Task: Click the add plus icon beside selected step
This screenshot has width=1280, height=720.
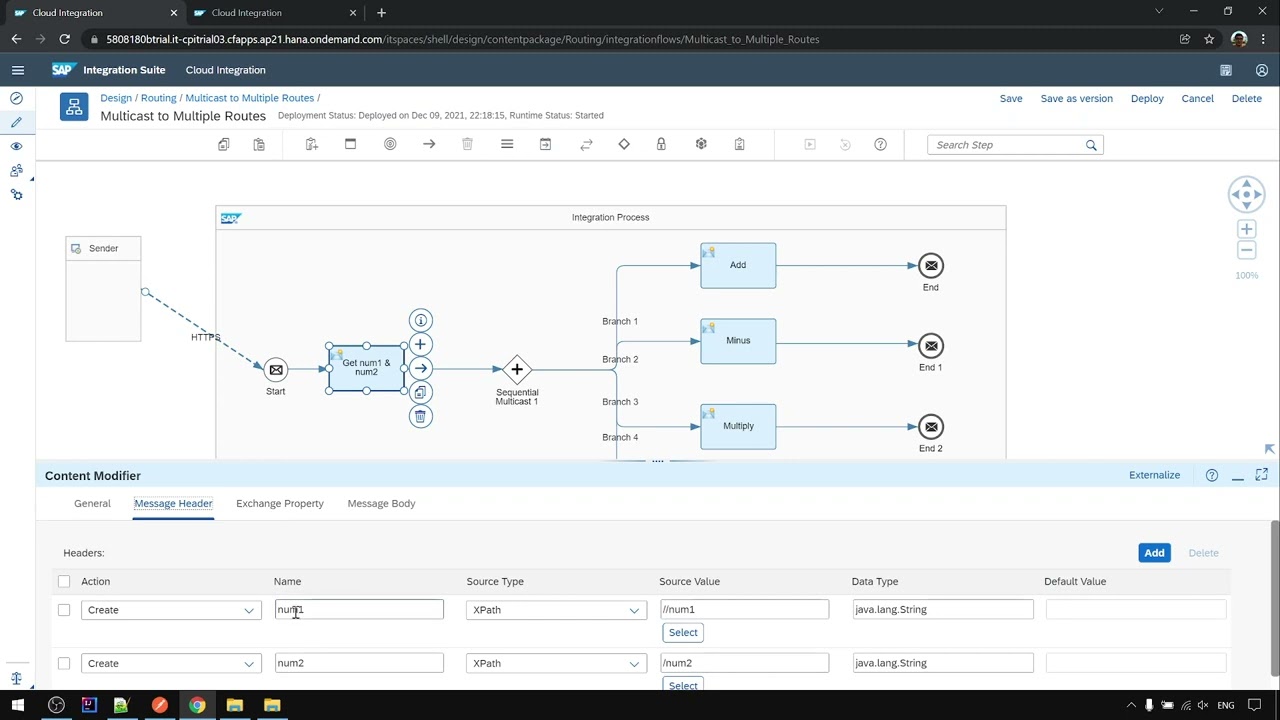Action: click(x=420, y=344)
